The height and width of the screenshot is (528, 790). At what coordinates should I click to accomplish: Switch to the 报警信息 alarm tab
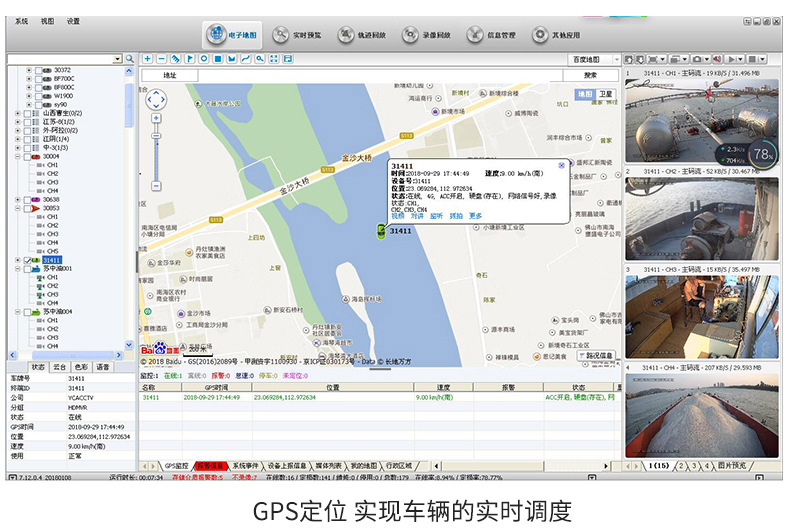click(210, 466)
